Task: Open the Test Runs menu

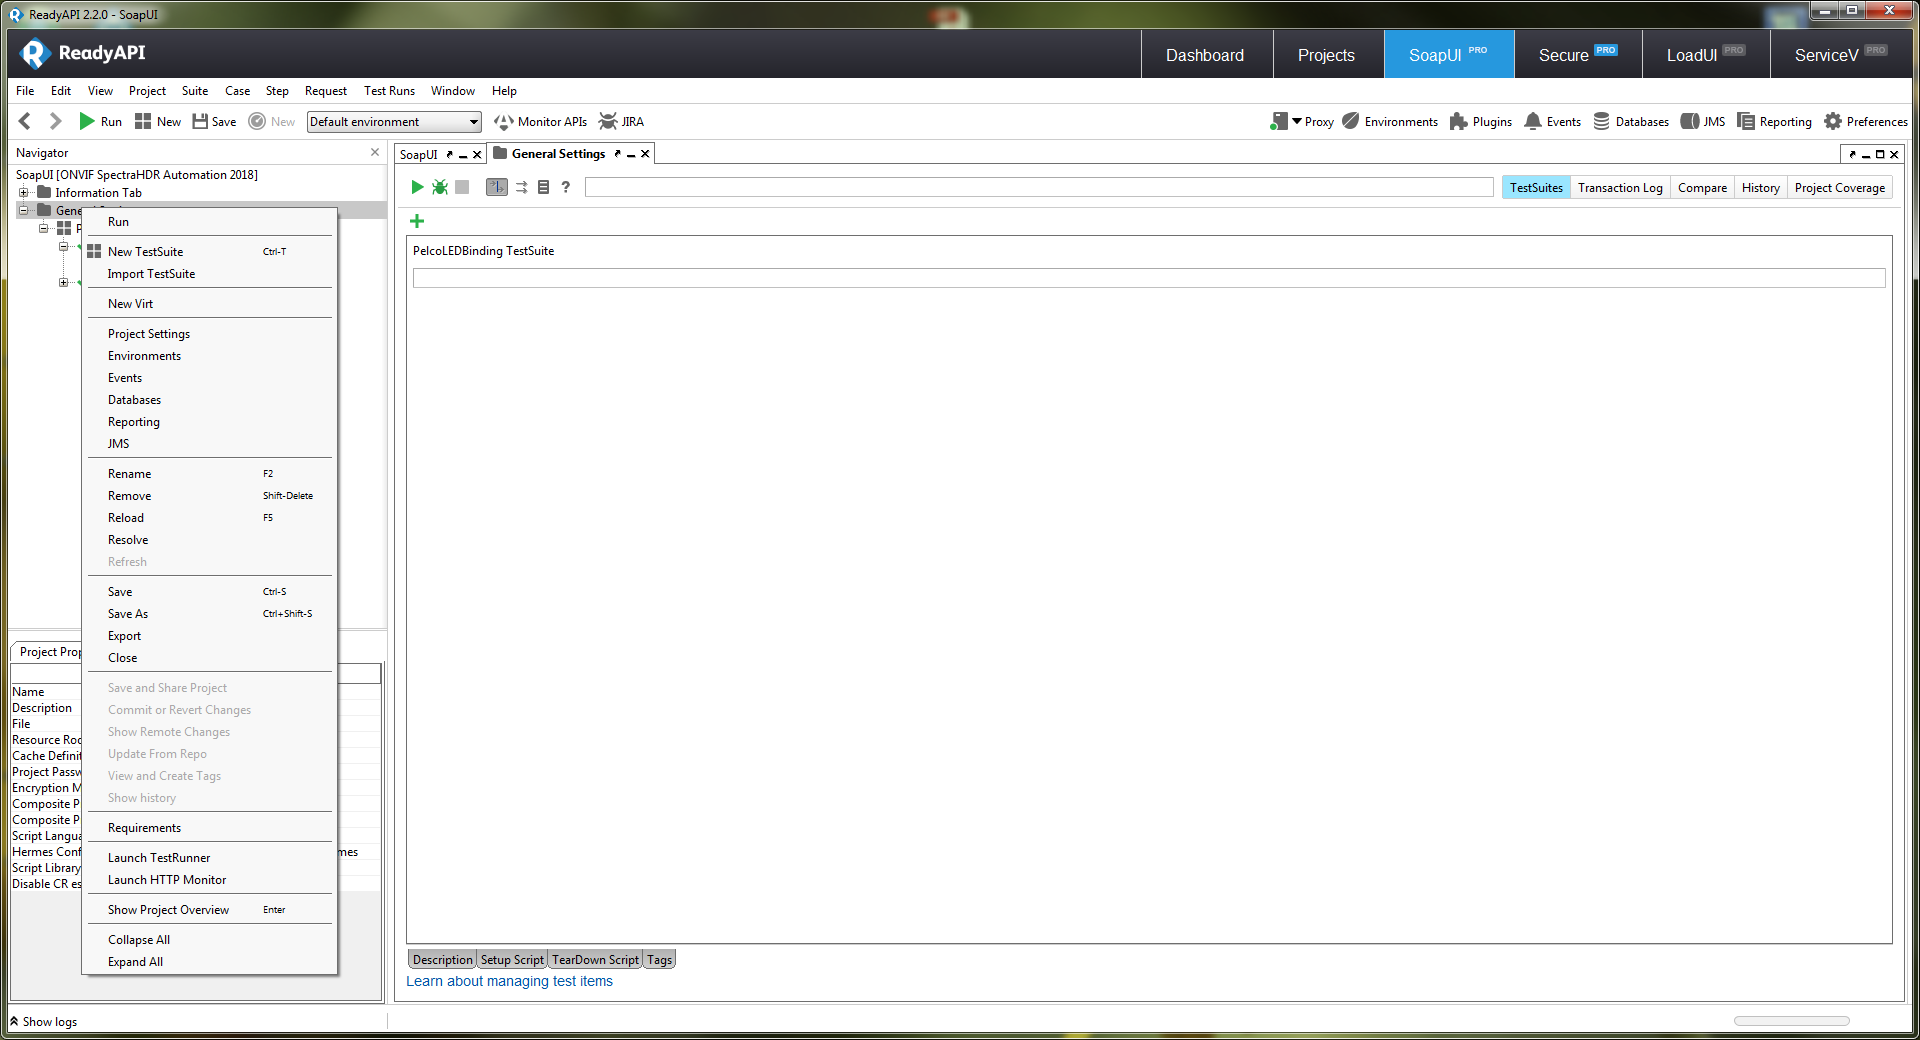Action: (x=389, y=91)
